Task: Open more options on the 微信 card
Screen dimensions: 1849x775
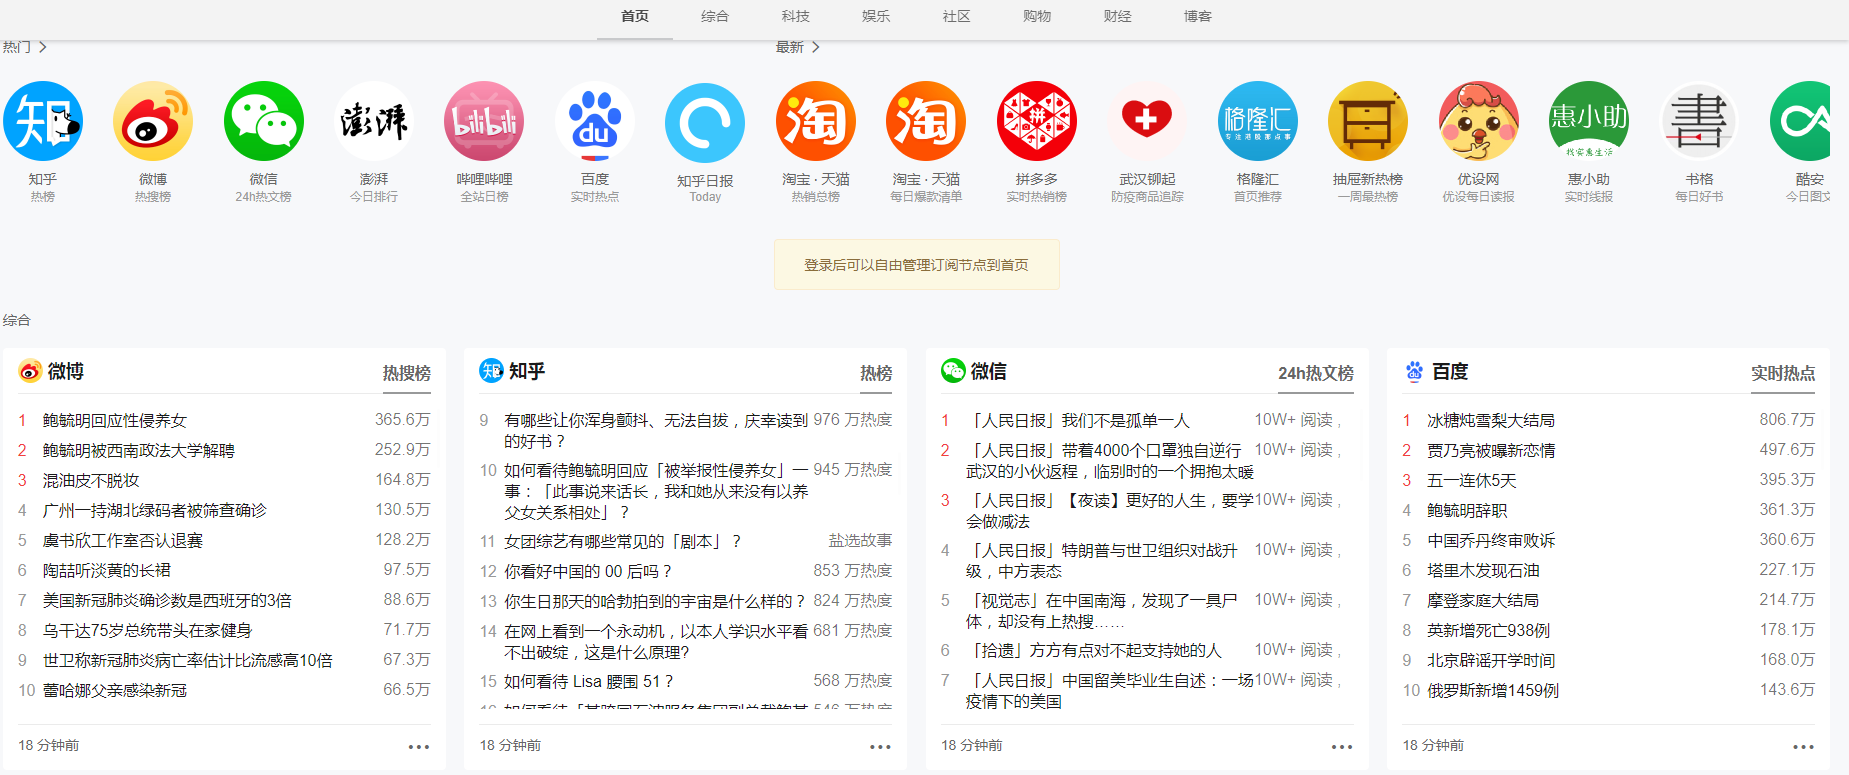Action: point(1342,747)
